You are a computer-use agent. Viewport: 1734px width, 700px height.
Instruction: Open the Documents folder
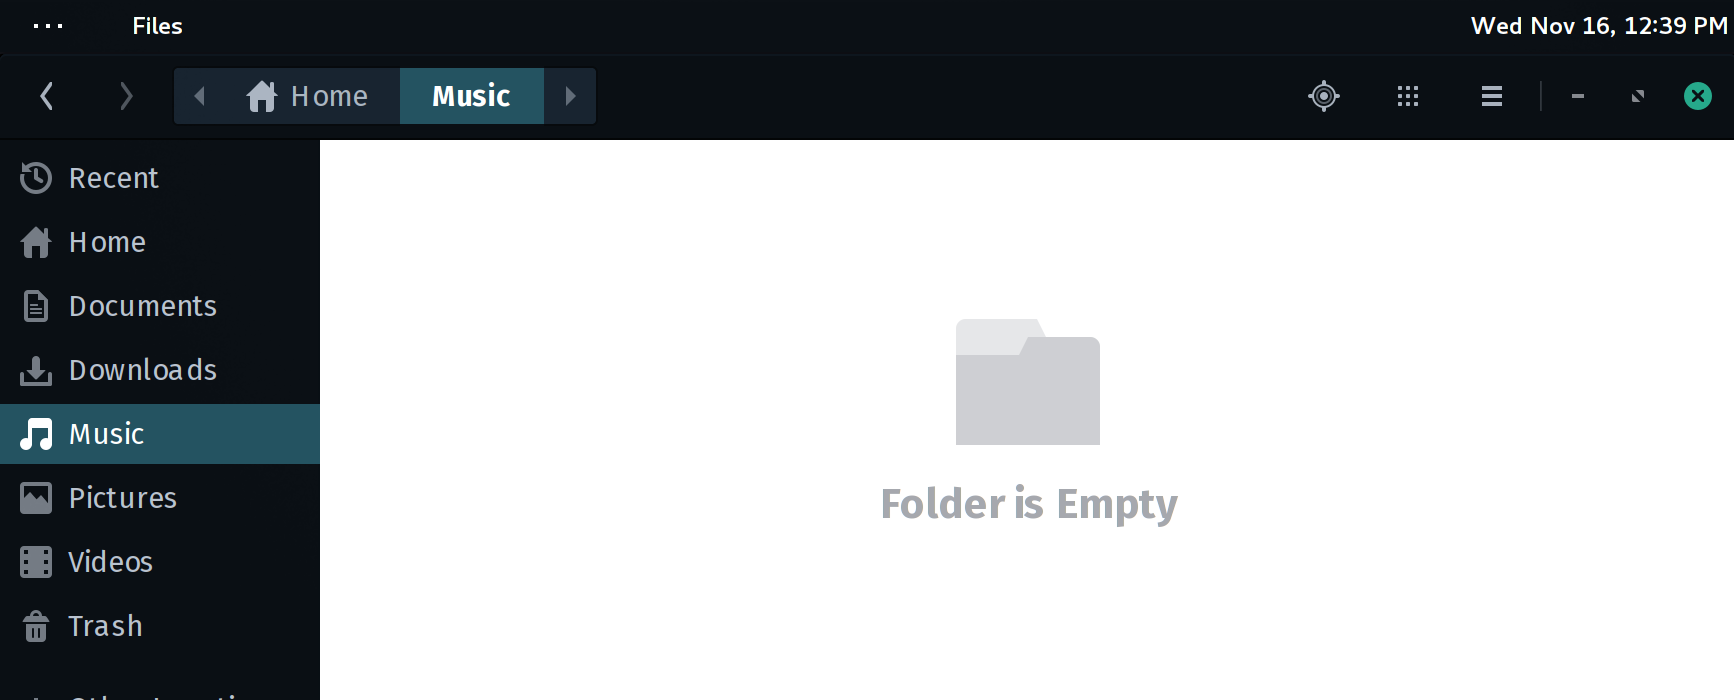160,306
